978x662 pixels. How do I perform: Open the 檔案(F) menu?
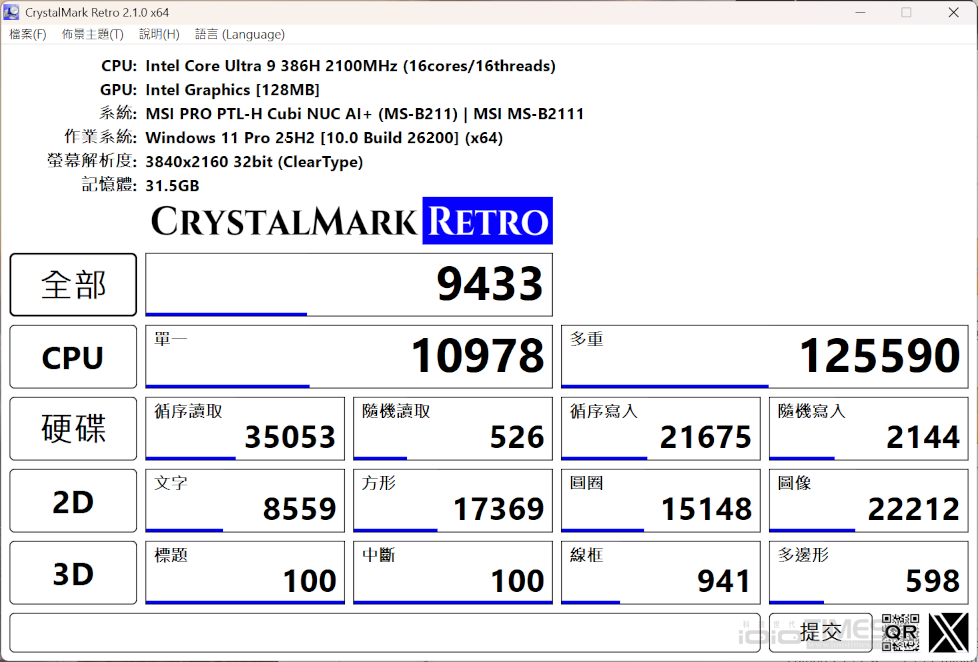[27, 34]
